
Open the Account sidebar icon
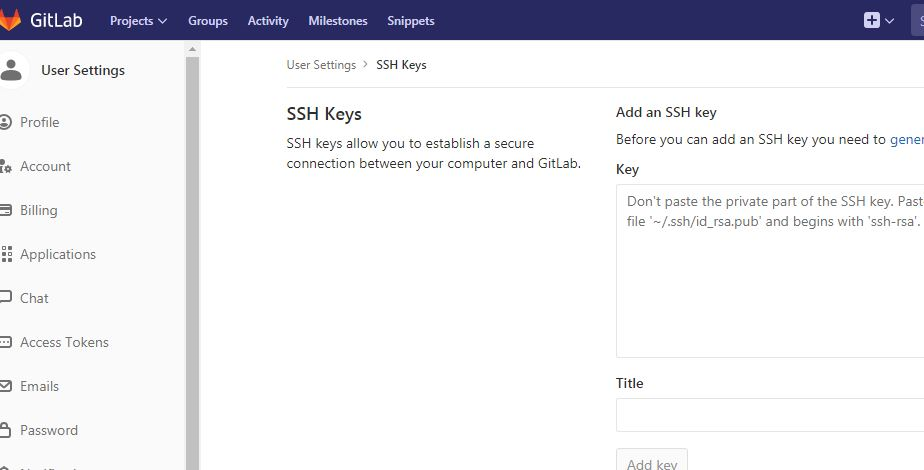(6, 166)
